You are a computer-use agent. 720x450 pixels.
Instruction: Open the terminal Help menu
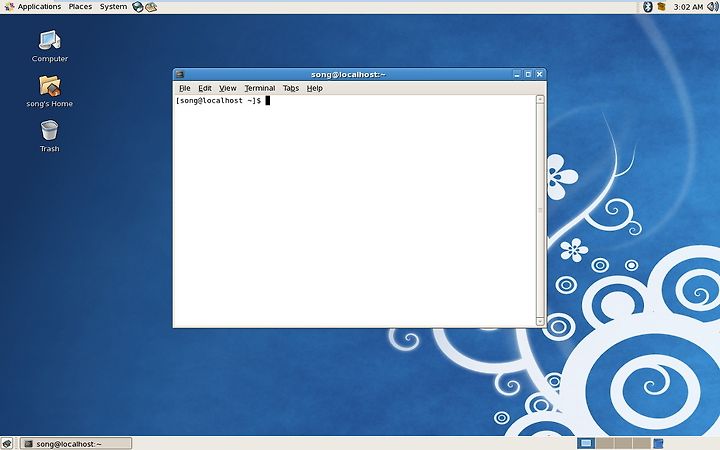tap(315, 88)
